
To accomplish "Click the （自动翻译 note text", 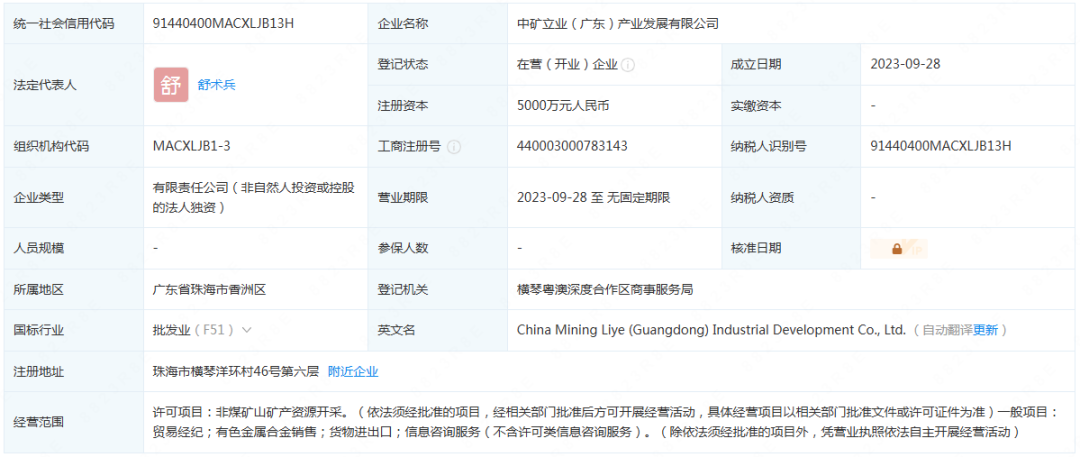I will pos(942,330).
